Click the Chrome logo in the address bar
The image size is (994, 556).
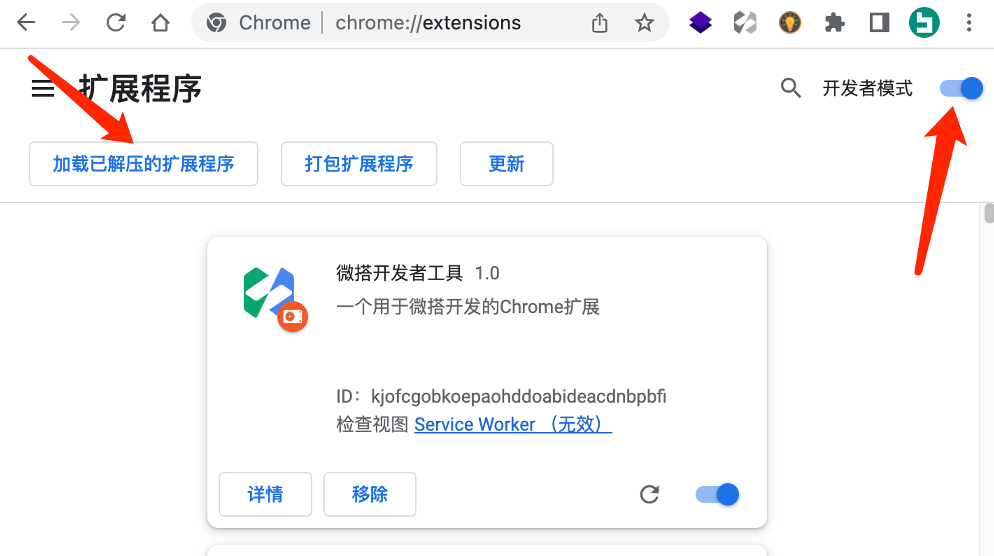(216, 23)
